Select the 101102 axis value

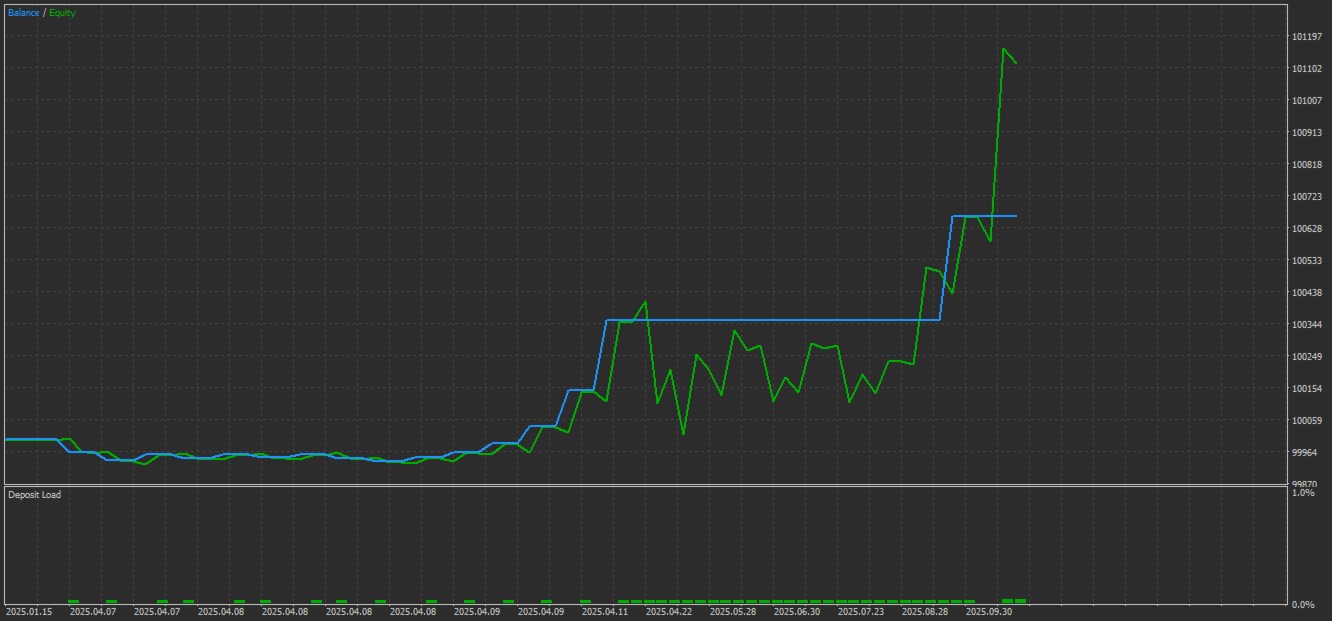[x=1307, y=69]
